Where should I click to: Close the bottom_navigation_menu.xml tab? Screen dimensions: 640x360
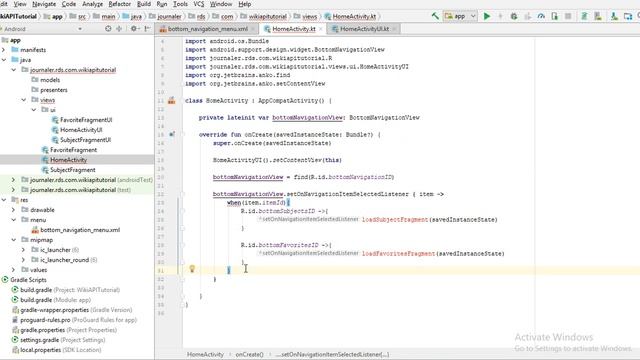(253, 29)
